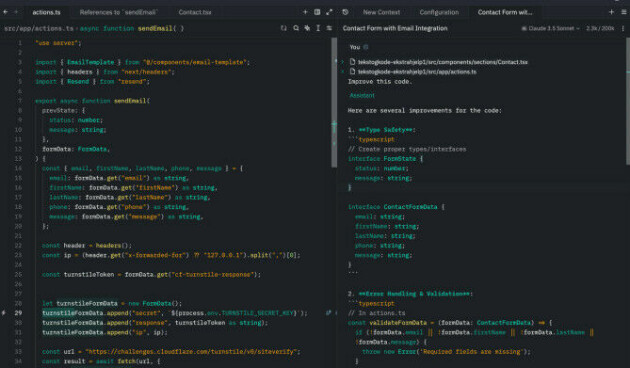This screenshot has height=368, width=630.
Task: Go back with the left arrow in editor
Action: tap(5, 12)
